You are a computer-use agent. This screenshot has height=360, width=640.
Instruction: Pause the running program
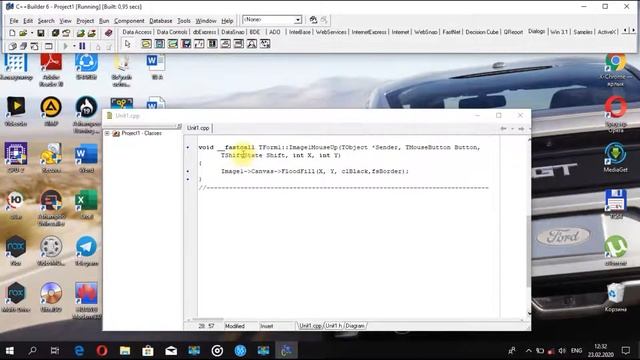82,46
